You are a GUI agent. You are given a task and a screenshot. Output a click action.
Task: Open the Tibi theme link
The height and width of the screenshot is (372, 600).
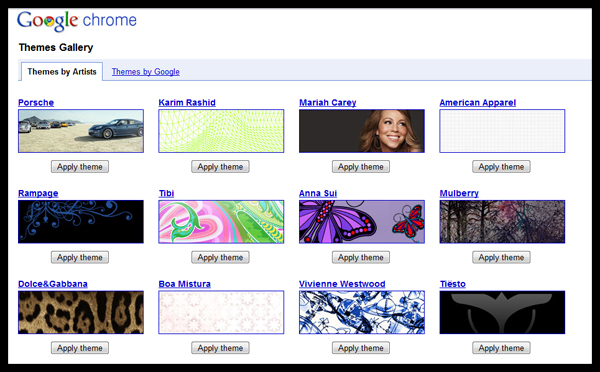(x=166, y=193)
